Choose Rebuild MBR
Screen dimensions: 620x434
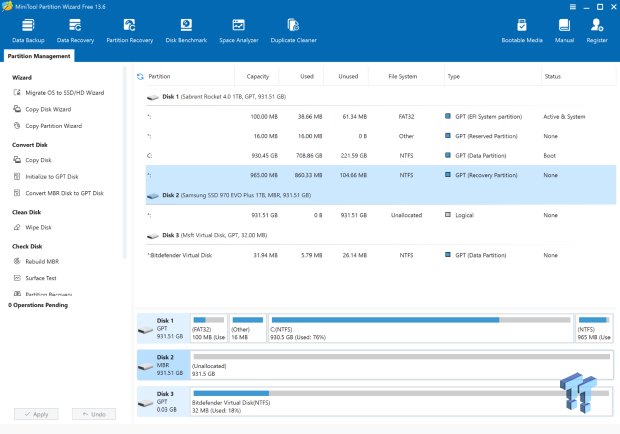36,261
